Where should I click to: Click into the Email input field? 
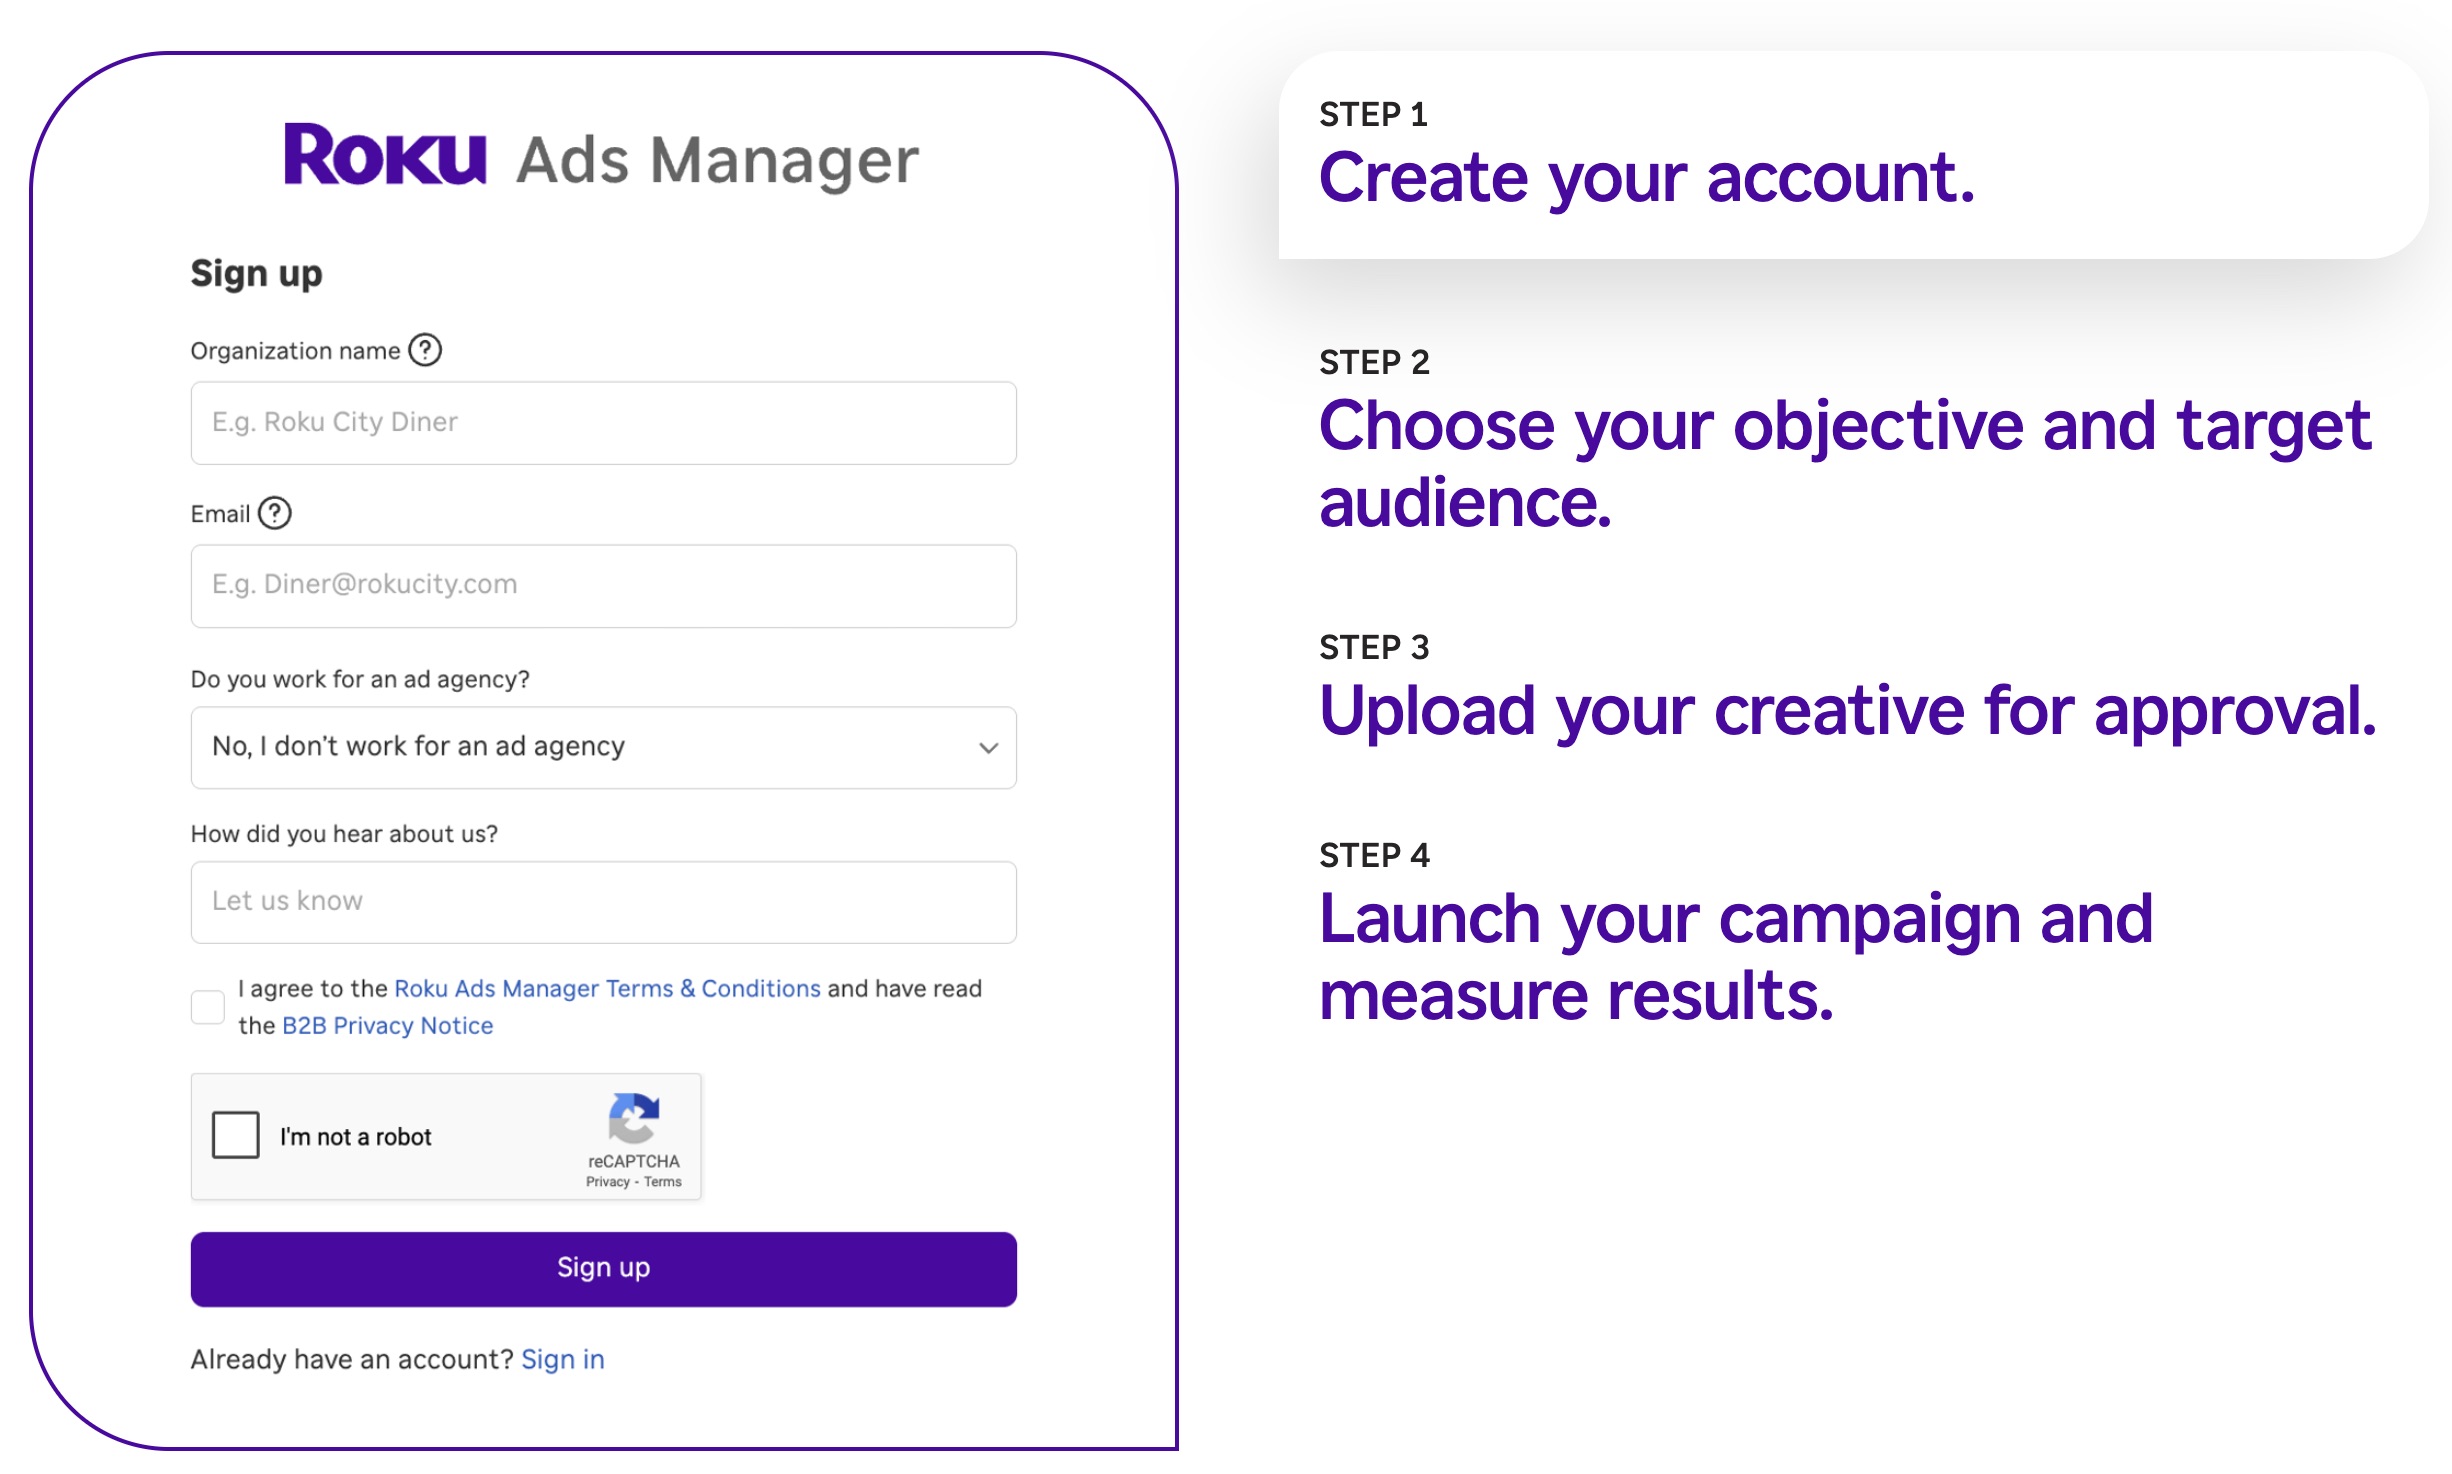point(603,585)
